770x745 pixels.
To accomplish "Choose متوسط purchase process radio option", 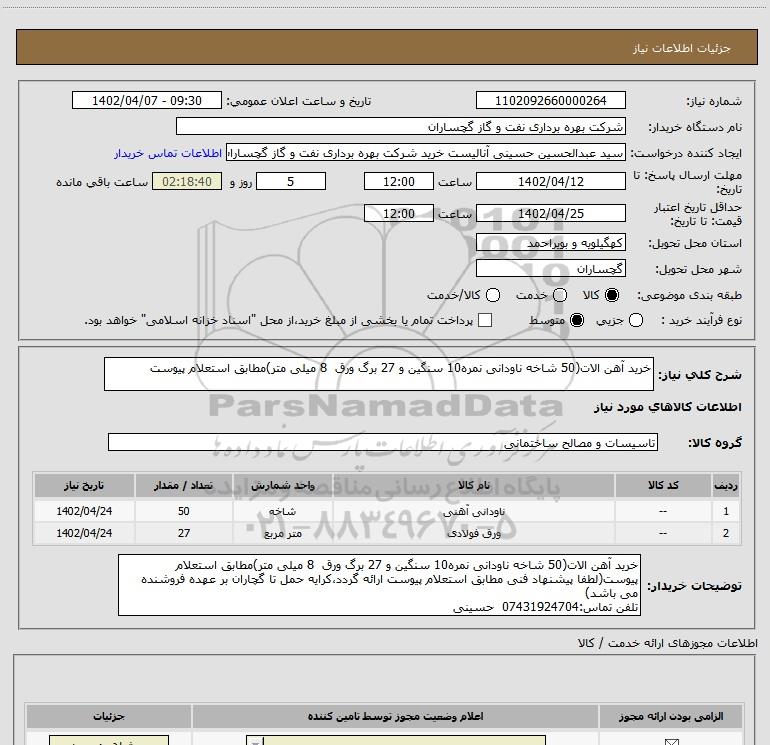I will point(577,320).
